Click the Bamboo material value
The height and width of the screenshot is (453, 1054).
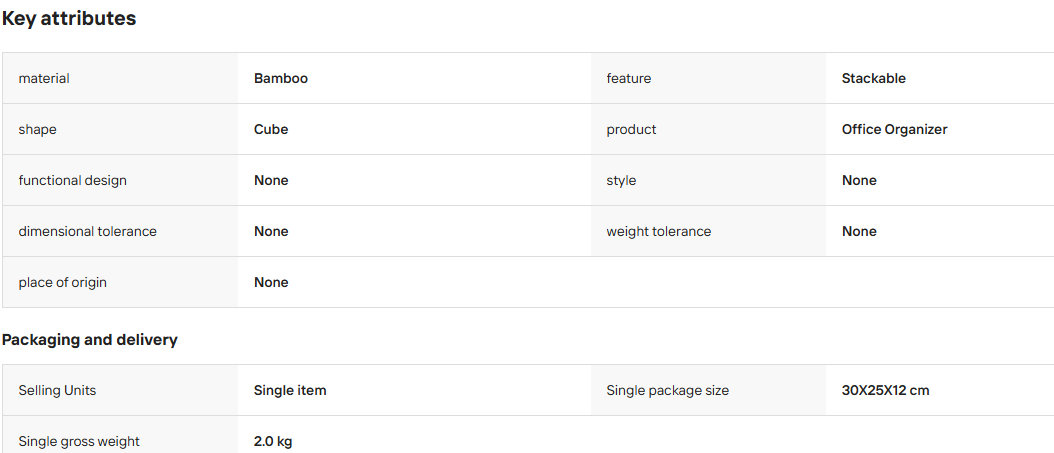(281, 79)
